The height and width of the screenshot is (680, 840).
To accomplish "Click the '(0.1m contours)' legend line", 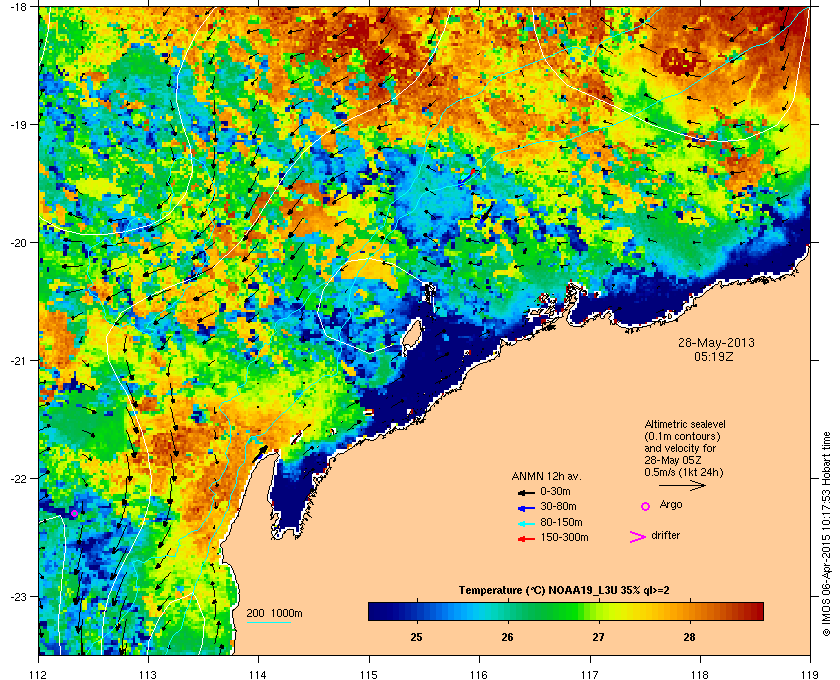I will pos(682,436).
